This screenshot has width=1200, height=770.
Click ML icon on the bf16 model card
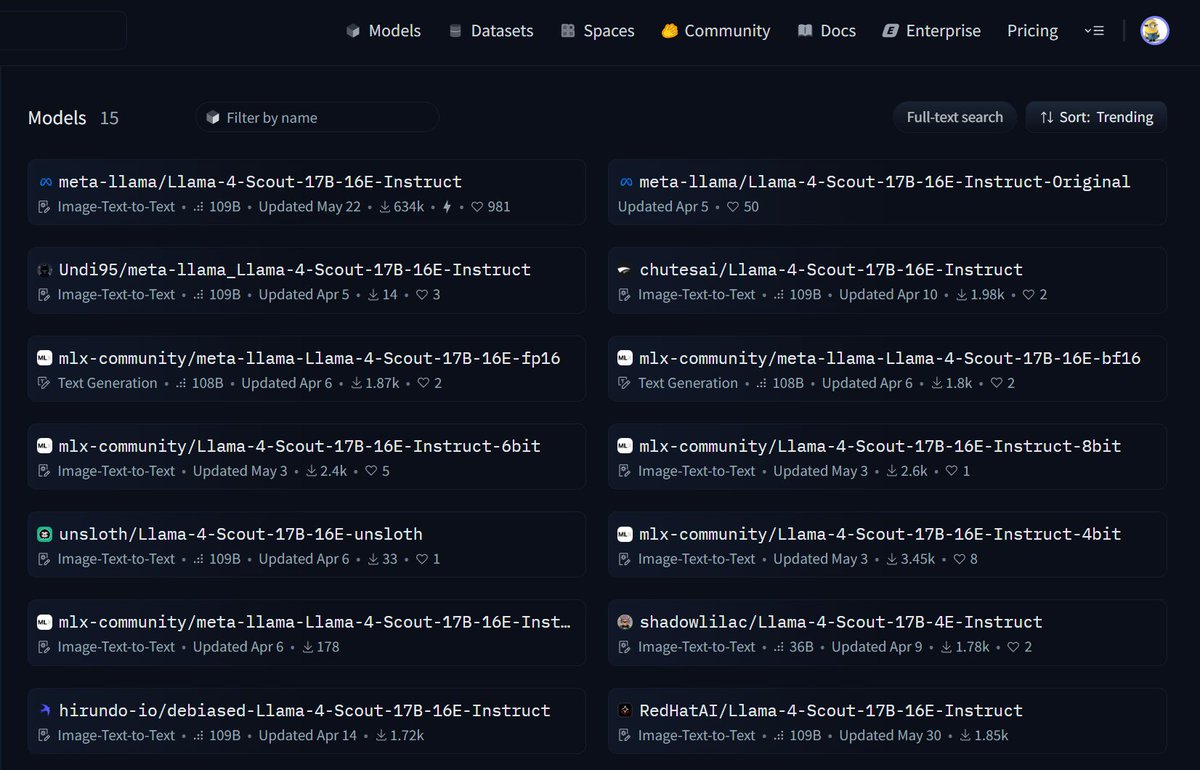625,358
